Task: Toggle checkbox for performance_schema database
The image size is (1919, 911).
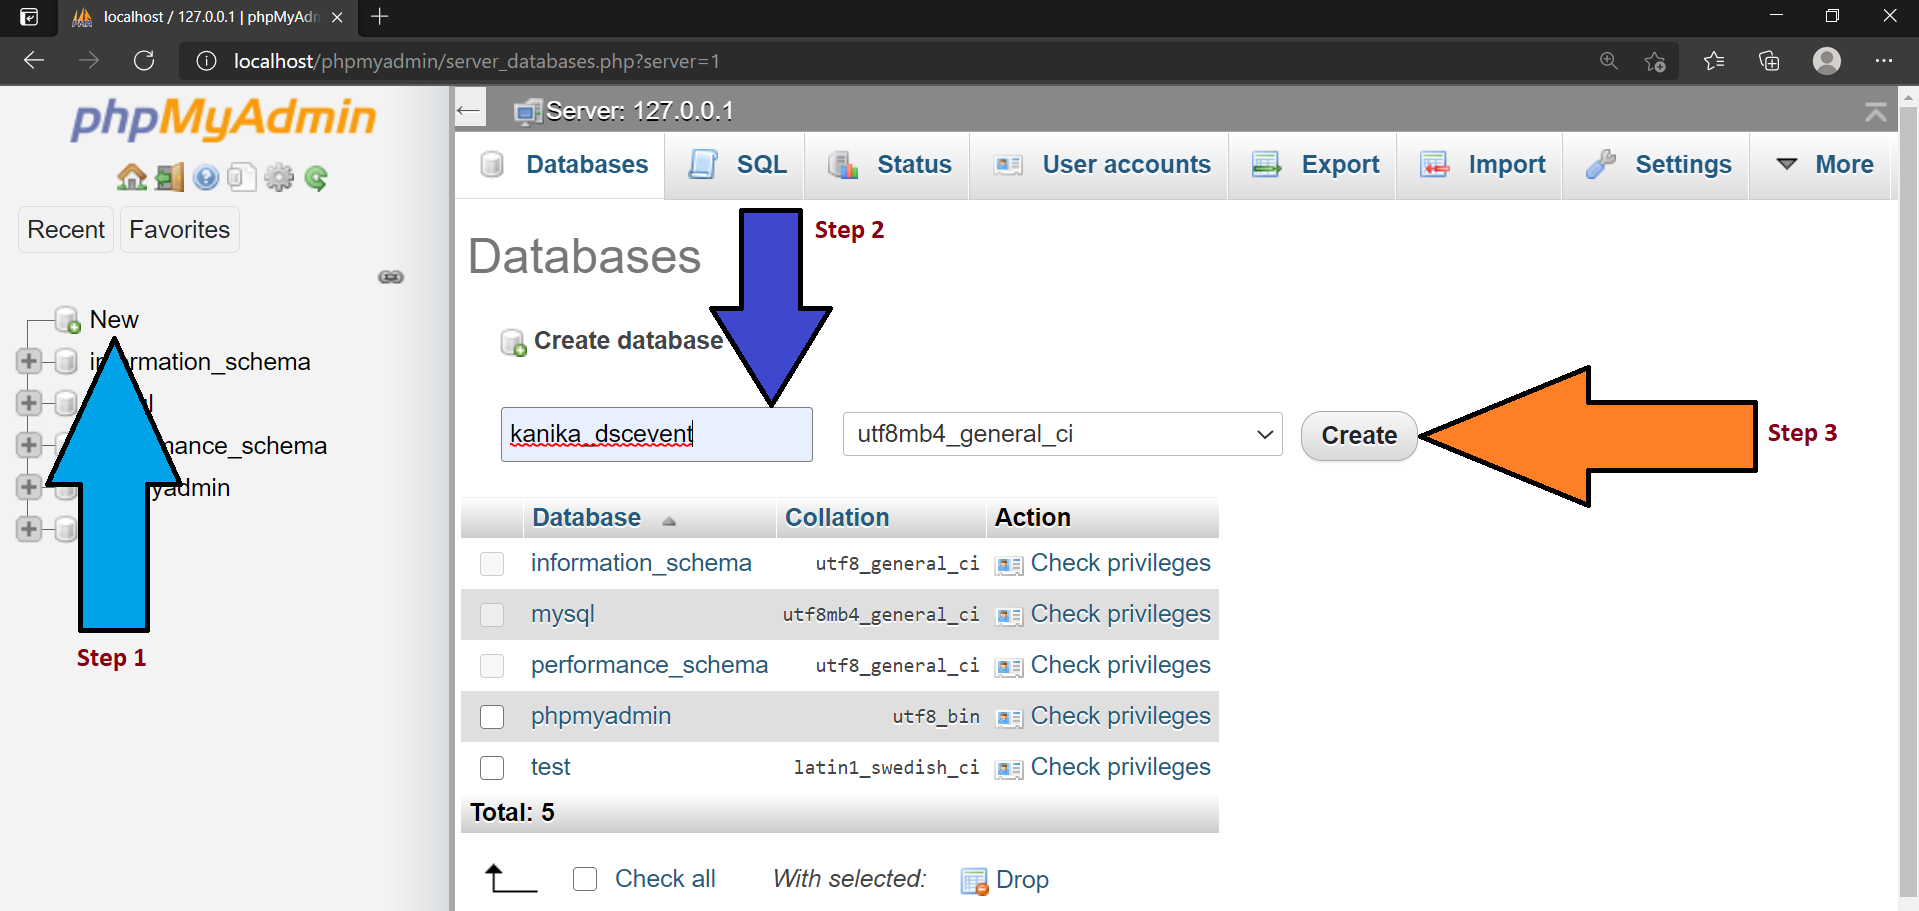Action: (x=492, y=666)
